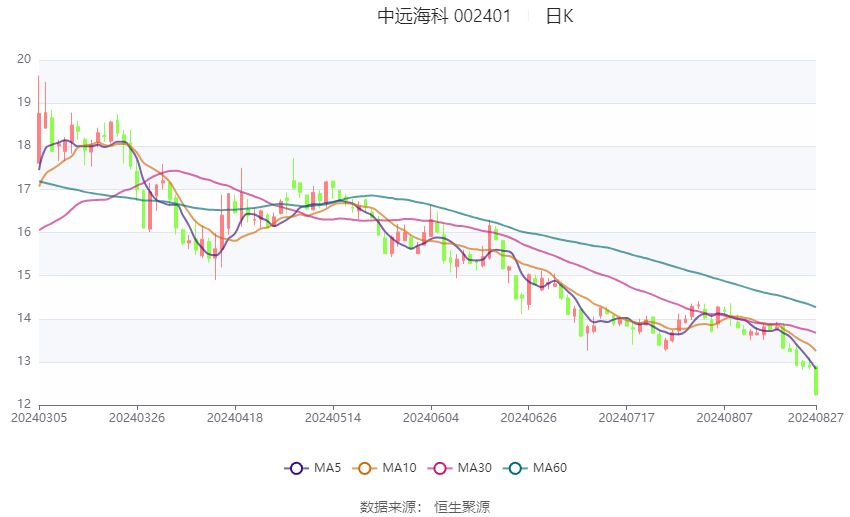Click the last green candlestick at 20240827
Image resolution: width=850 pixels, height=517 pixels.
816,381
